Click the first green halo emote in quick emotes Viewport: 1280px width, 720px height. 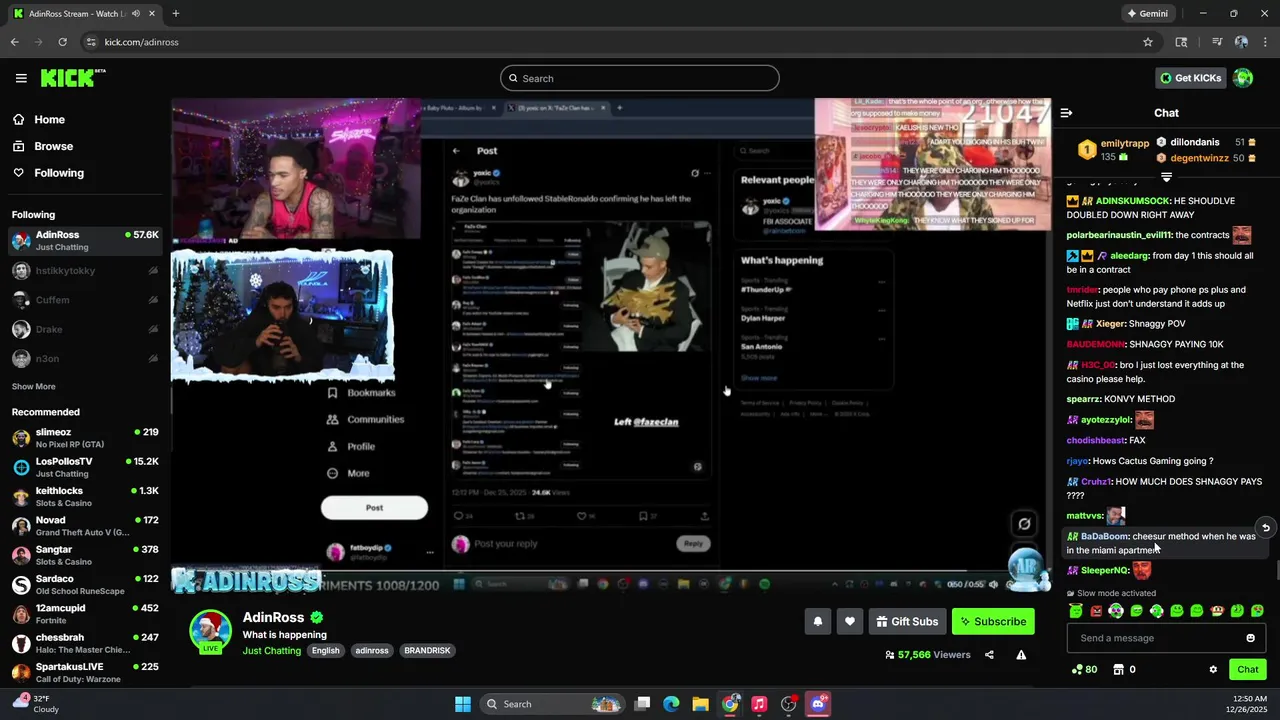click(x=1076, y=611)
